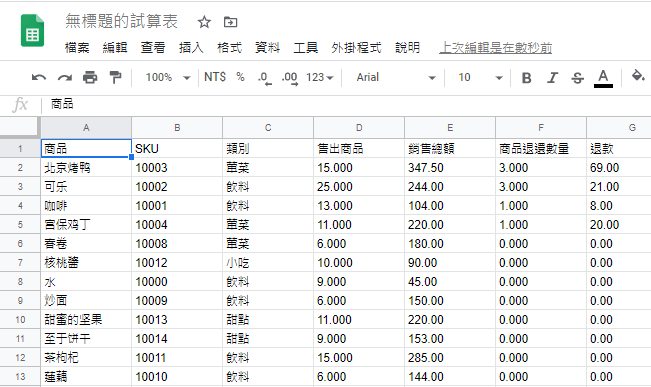Click SKU cell 10014
The image size is (651, 387).
(177, 338)
